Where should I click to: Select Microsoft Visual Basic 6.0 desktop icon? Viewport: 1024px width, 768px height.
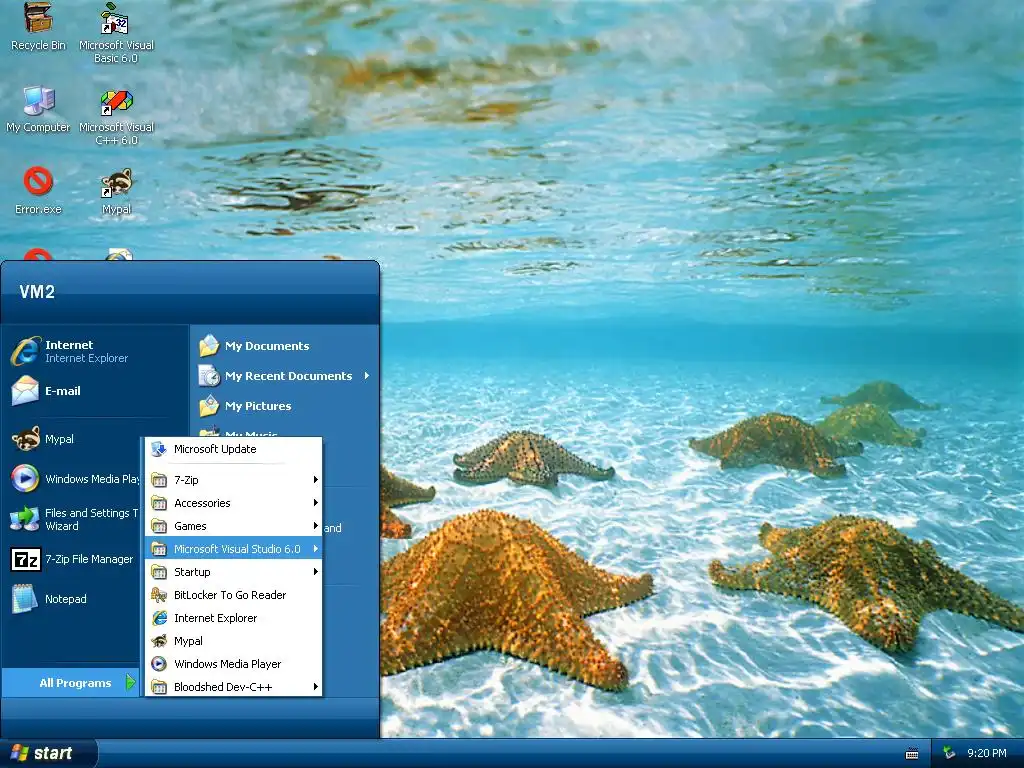116,33
